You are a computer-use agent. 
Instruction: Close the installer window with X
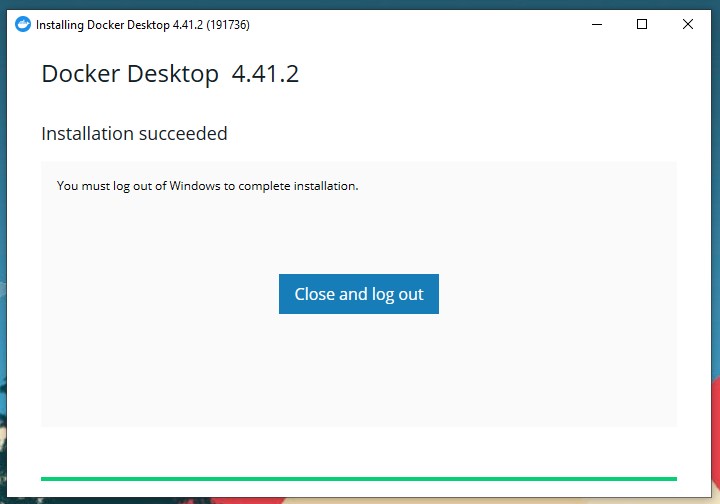pyautogui.click(x=687, y=24)
